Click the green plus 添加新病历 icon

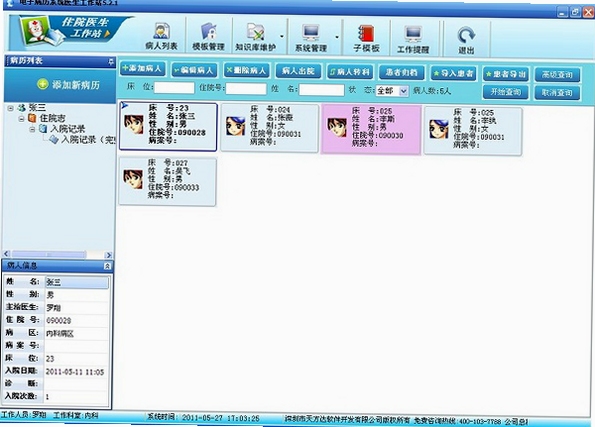pos(43,84)
